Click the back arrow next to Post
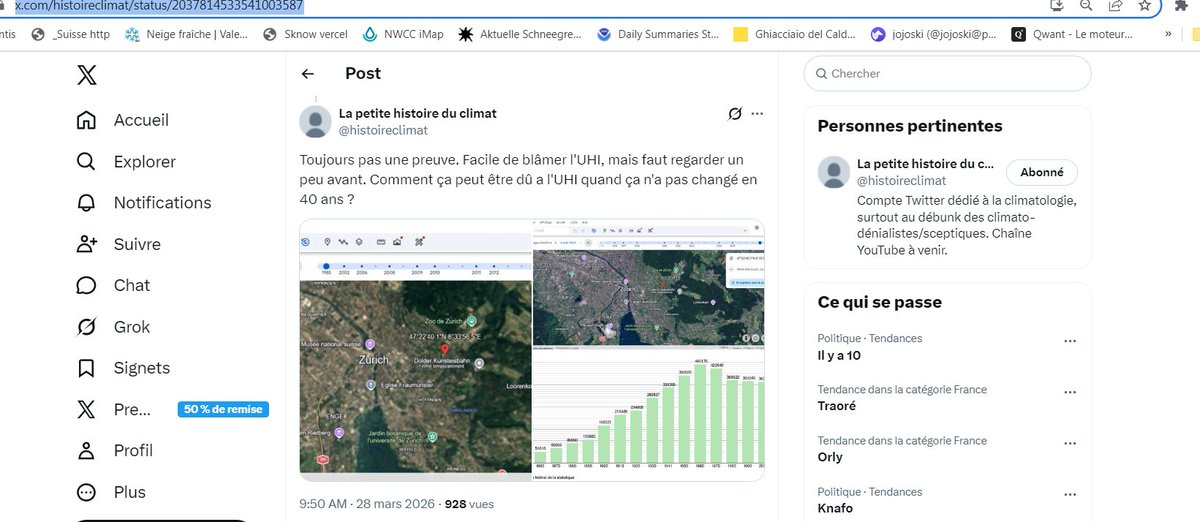Image resolution: width=1200 pixels, height=522 pixels. click(x=308, y=73)
